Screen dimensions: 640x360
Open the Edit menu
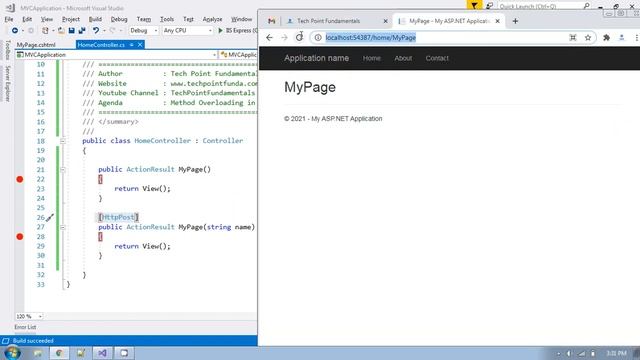coord(27,19)
